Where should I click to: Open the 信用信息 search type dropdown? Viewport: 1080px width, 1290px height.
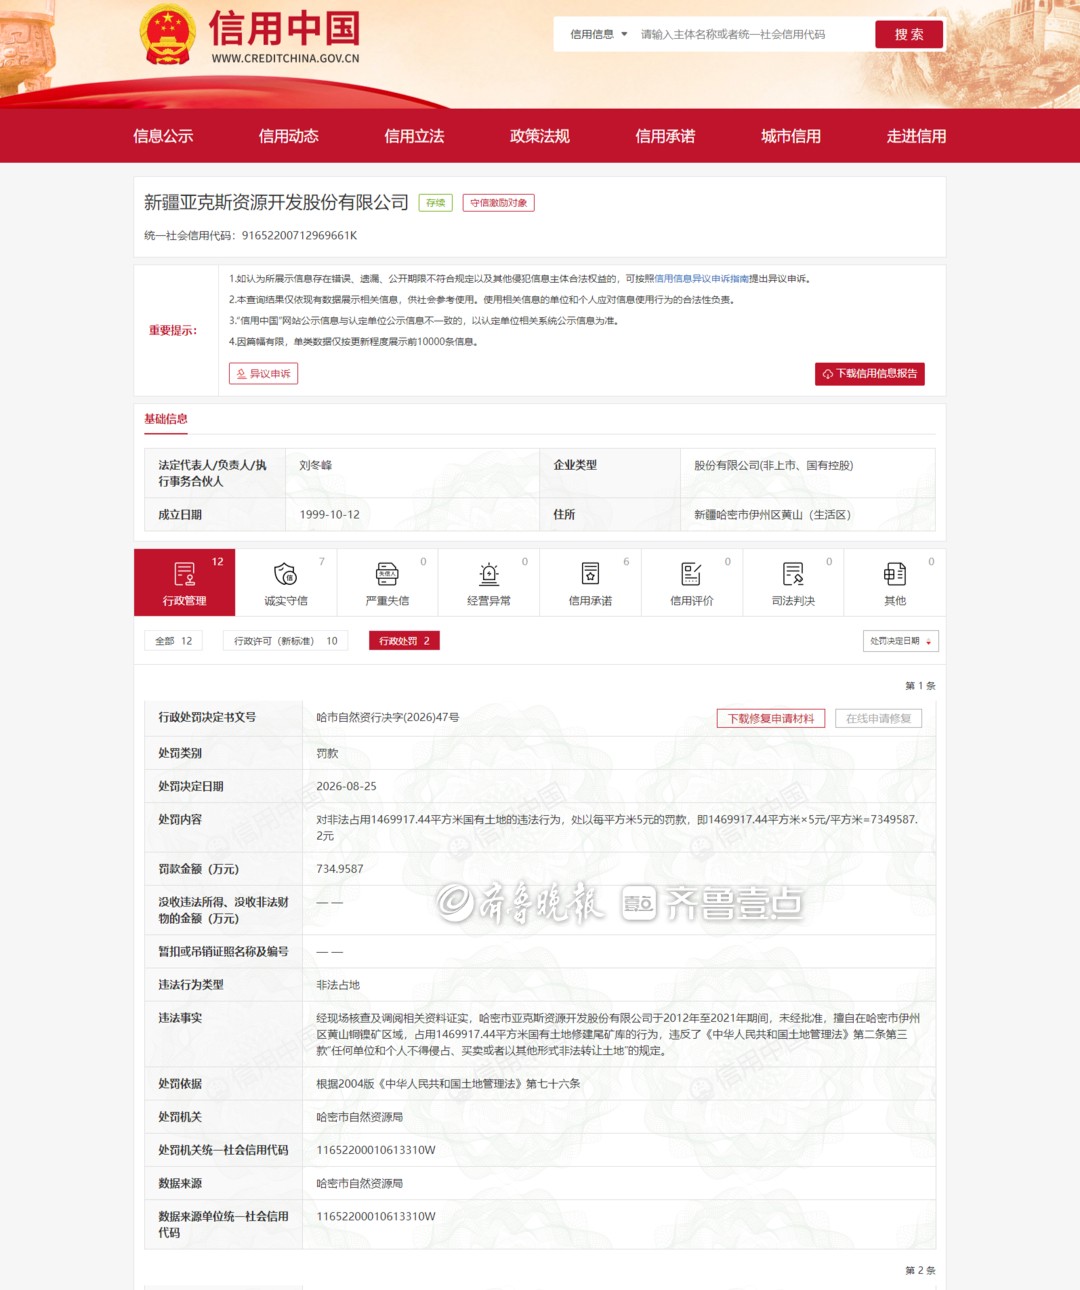pos(598,34)
